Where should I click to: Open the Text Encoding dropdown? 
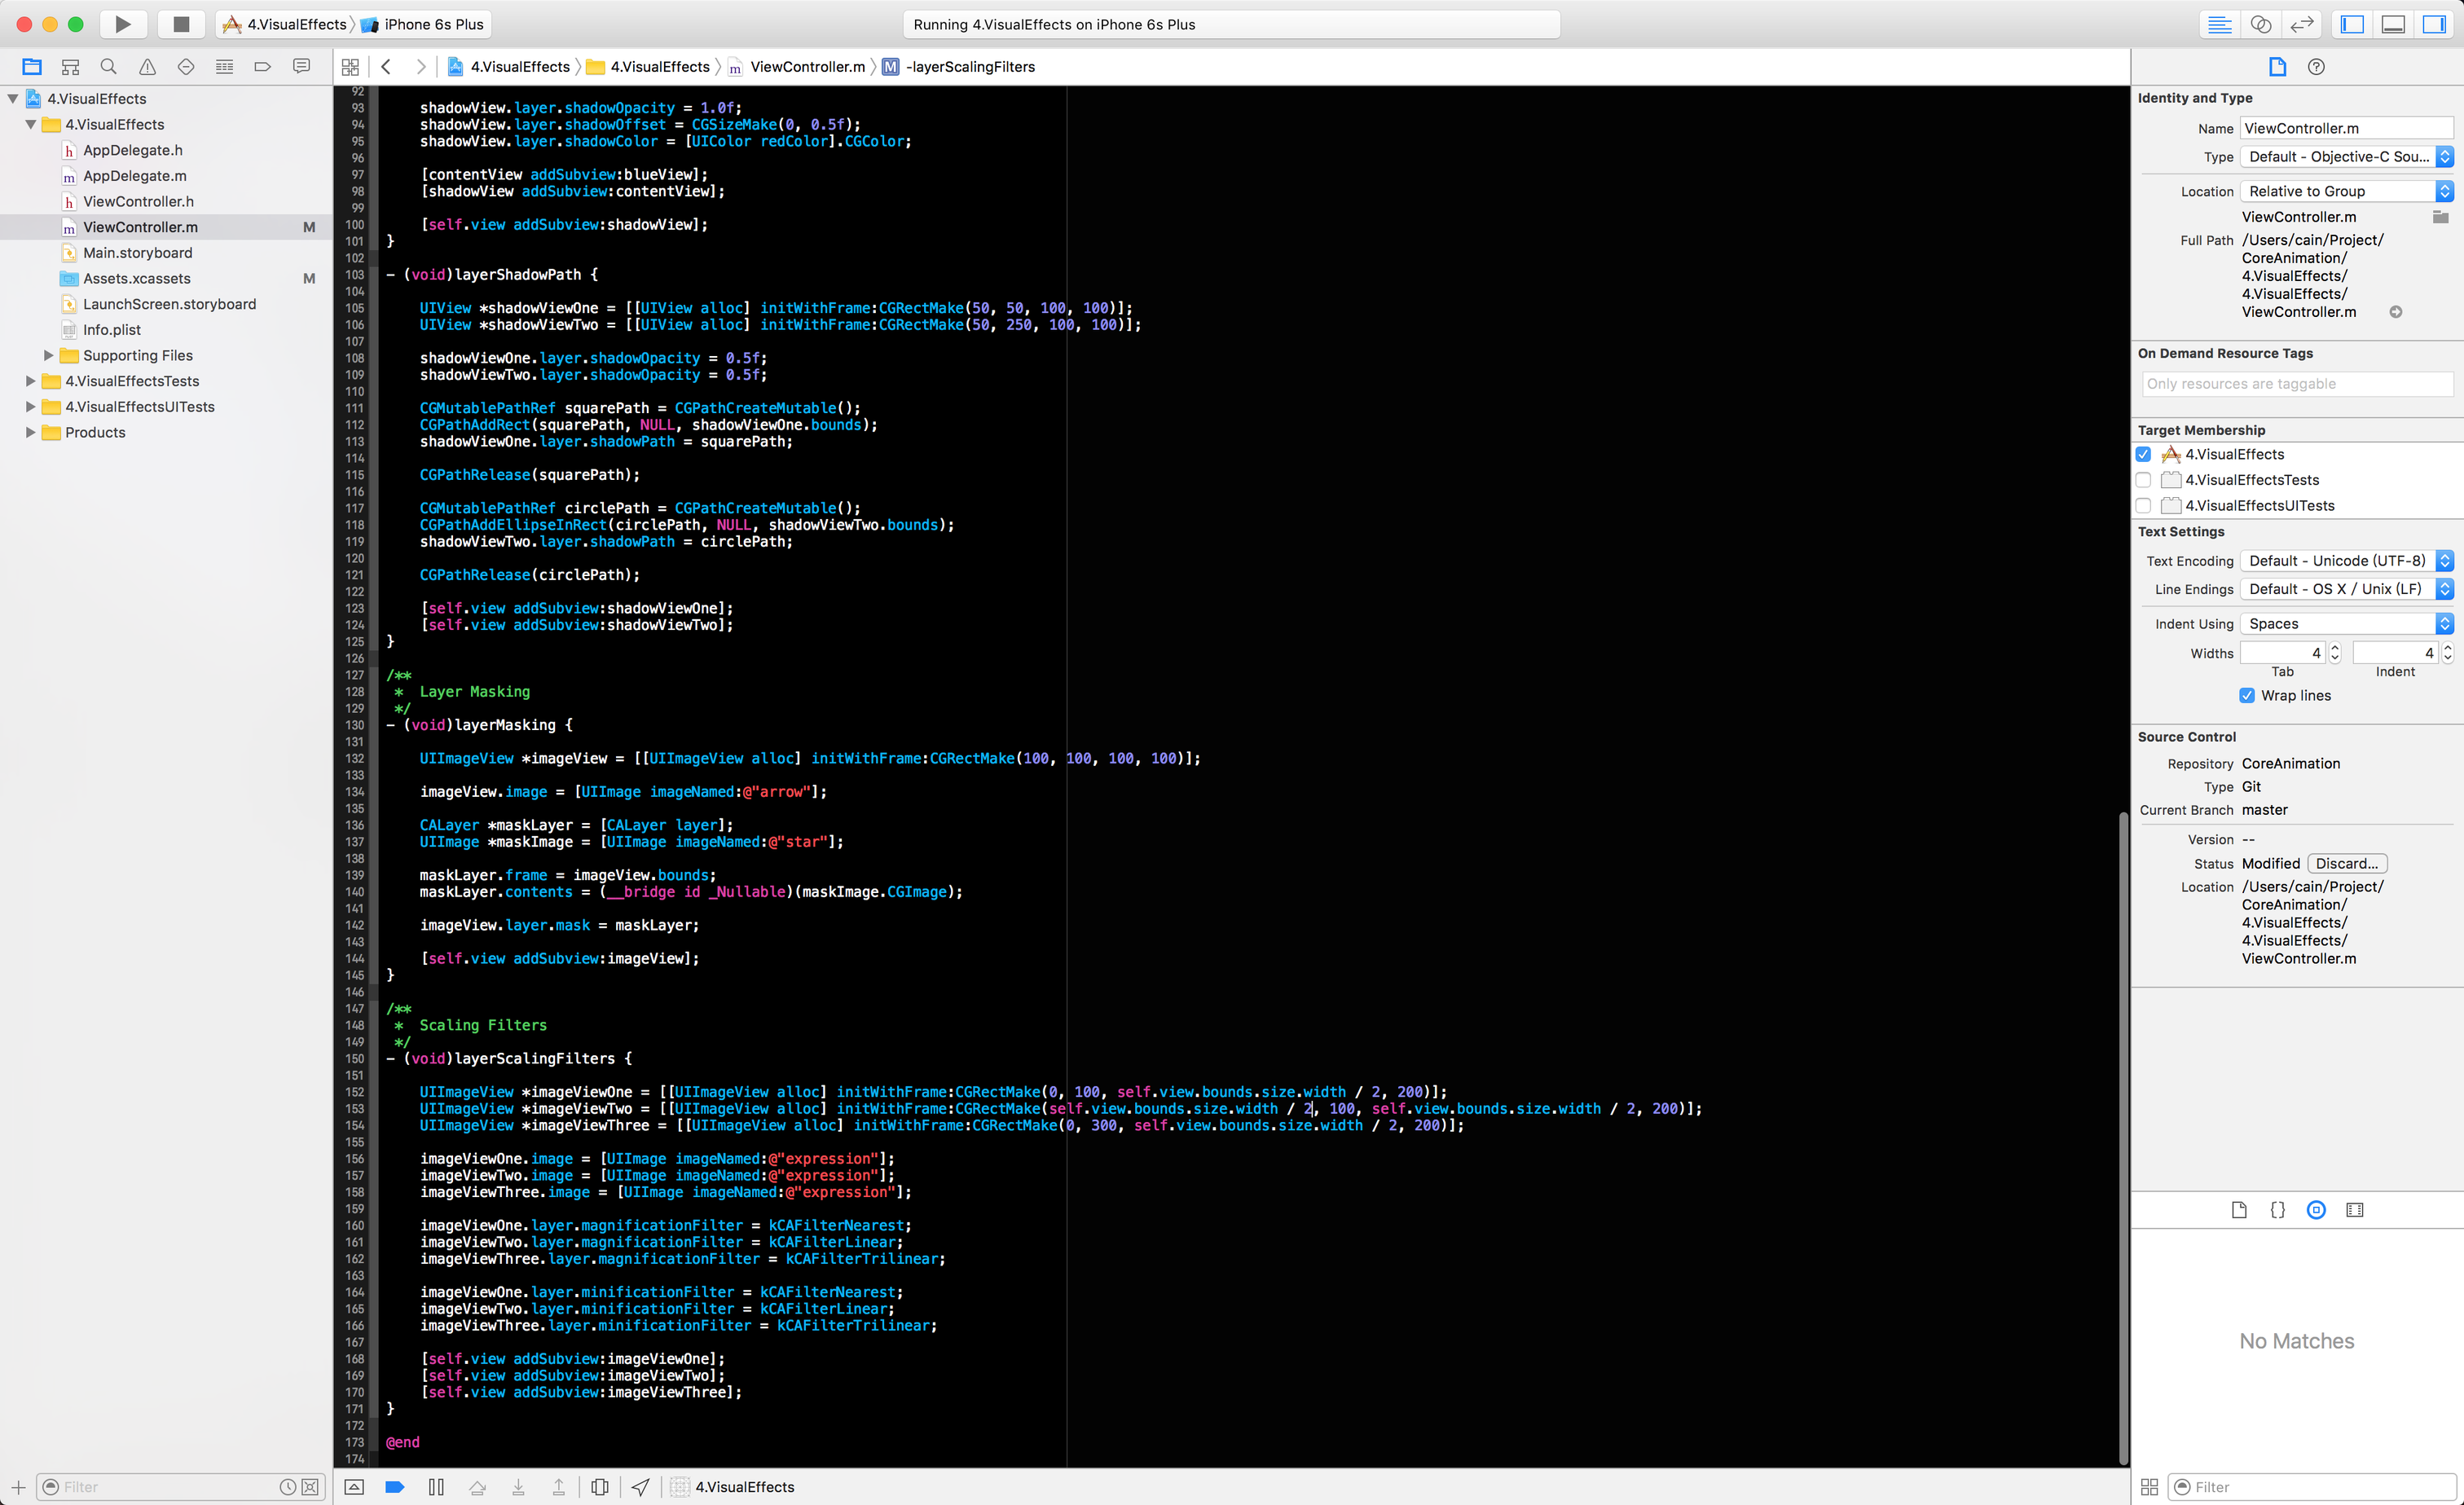pyautogui.click(x=2346, y=561)
